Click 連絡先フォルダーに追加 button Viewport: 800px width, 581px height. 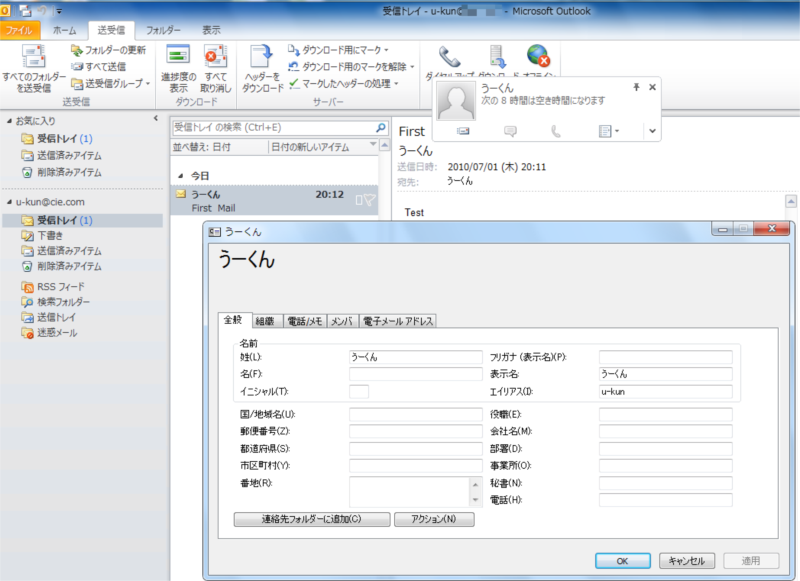[x=311, y=519]
